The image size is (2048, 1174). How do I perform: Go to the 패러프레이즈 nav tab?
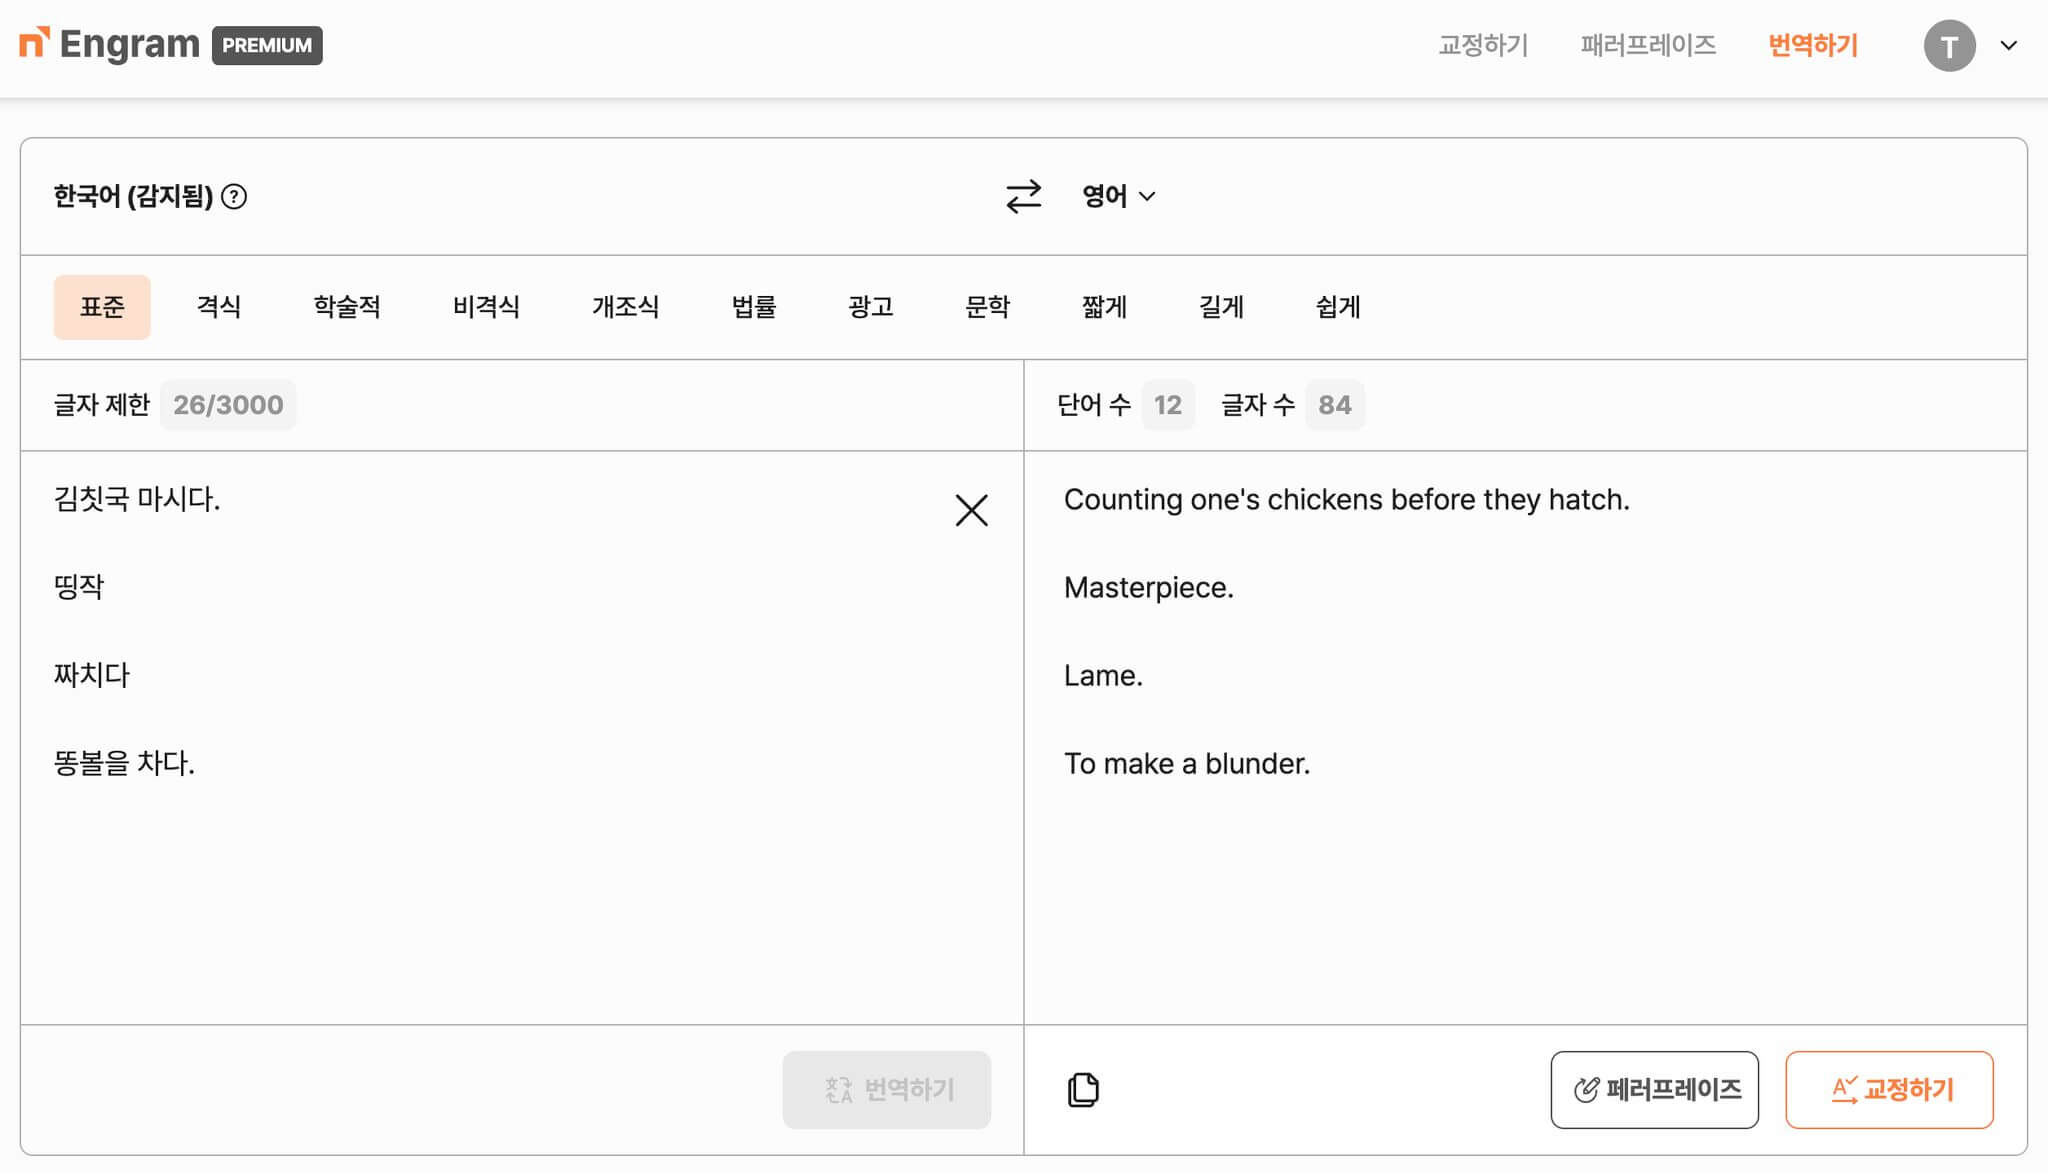point(1648,46)
